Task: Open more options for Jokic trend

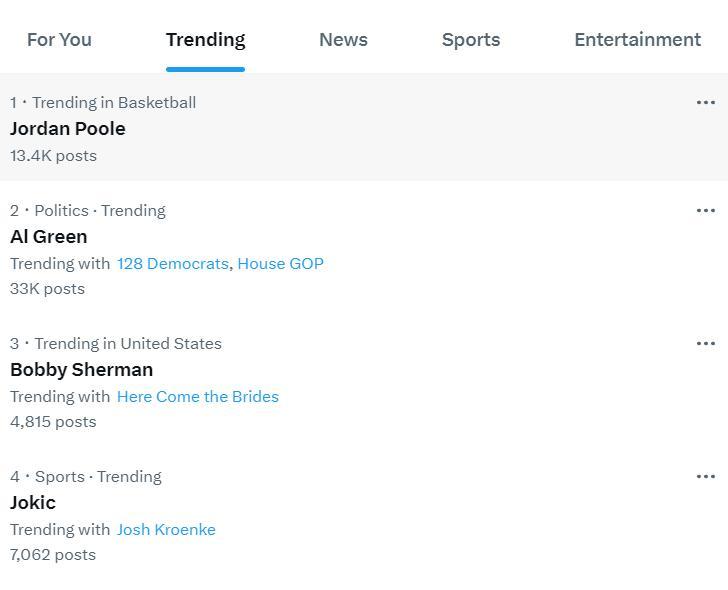Action: coord(705,476)
